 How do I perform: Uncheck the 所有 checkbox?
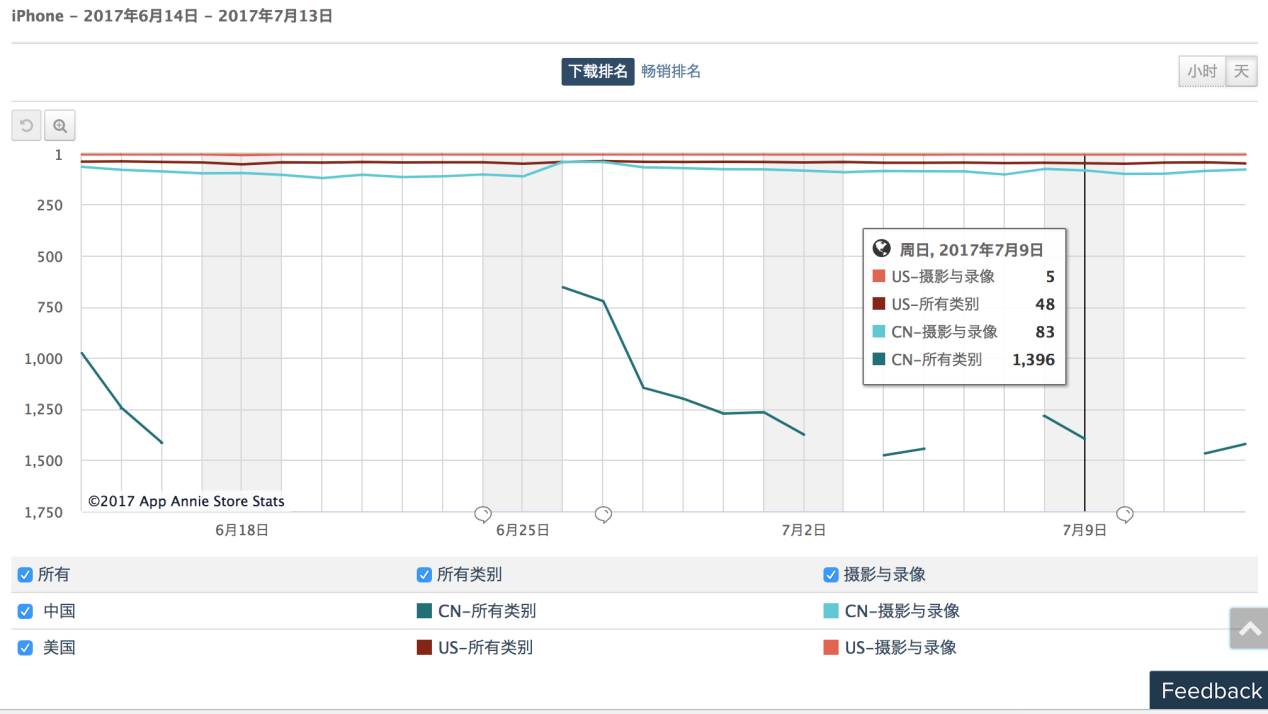point(25,575)
